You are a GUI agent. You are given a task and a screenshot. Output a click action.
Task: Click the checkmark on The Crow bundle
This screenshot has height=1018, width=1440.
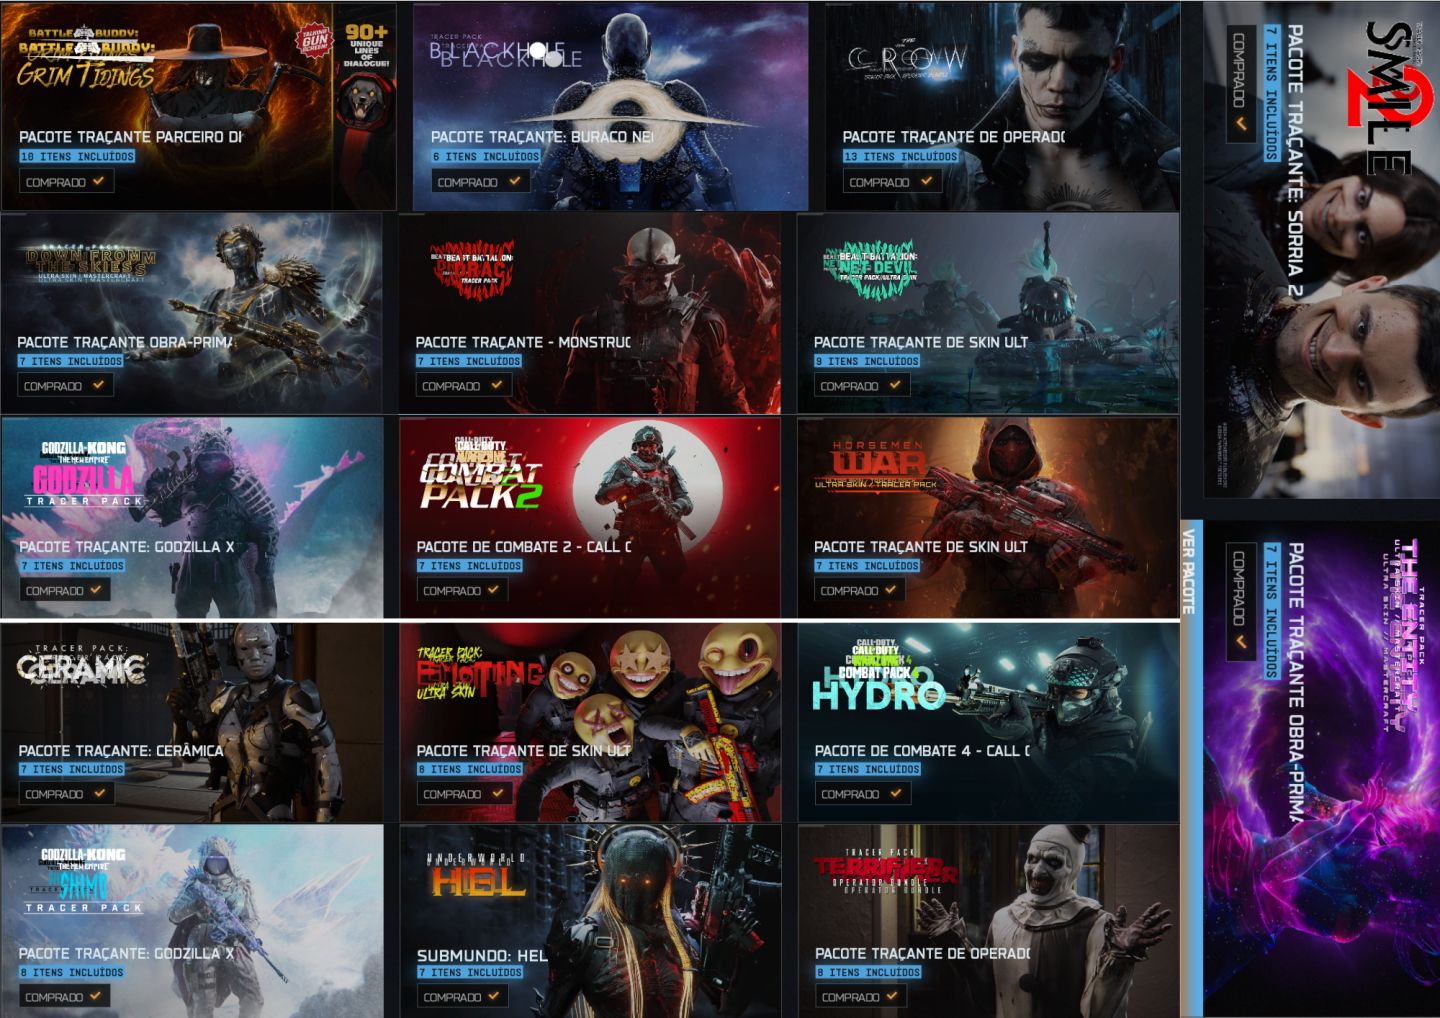(x=926, y=181)
